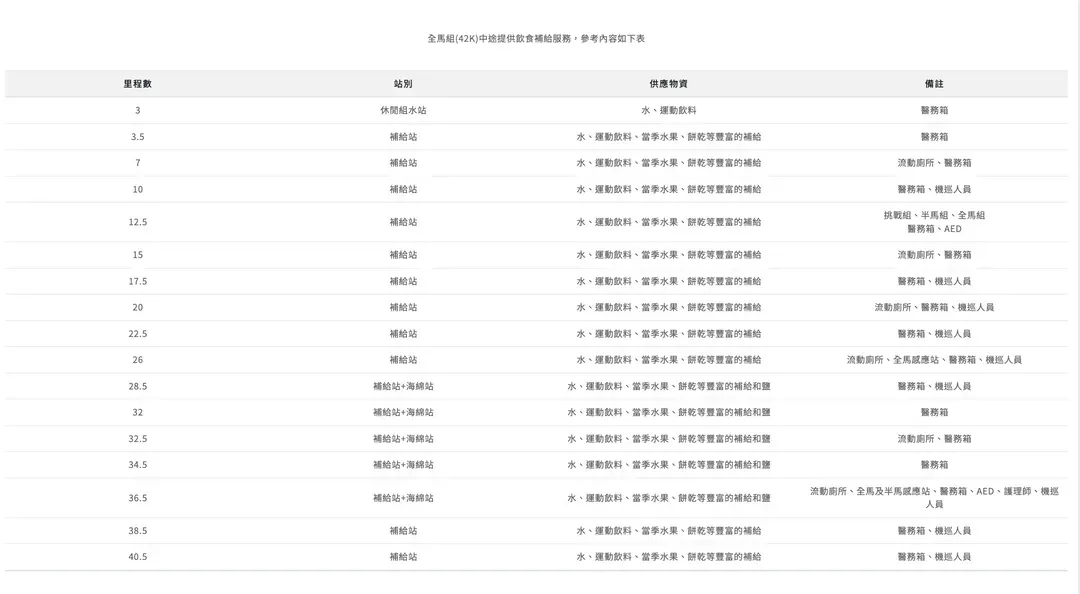
Task: Select the 17.5 mileage cell
Action: click(137, 281)
